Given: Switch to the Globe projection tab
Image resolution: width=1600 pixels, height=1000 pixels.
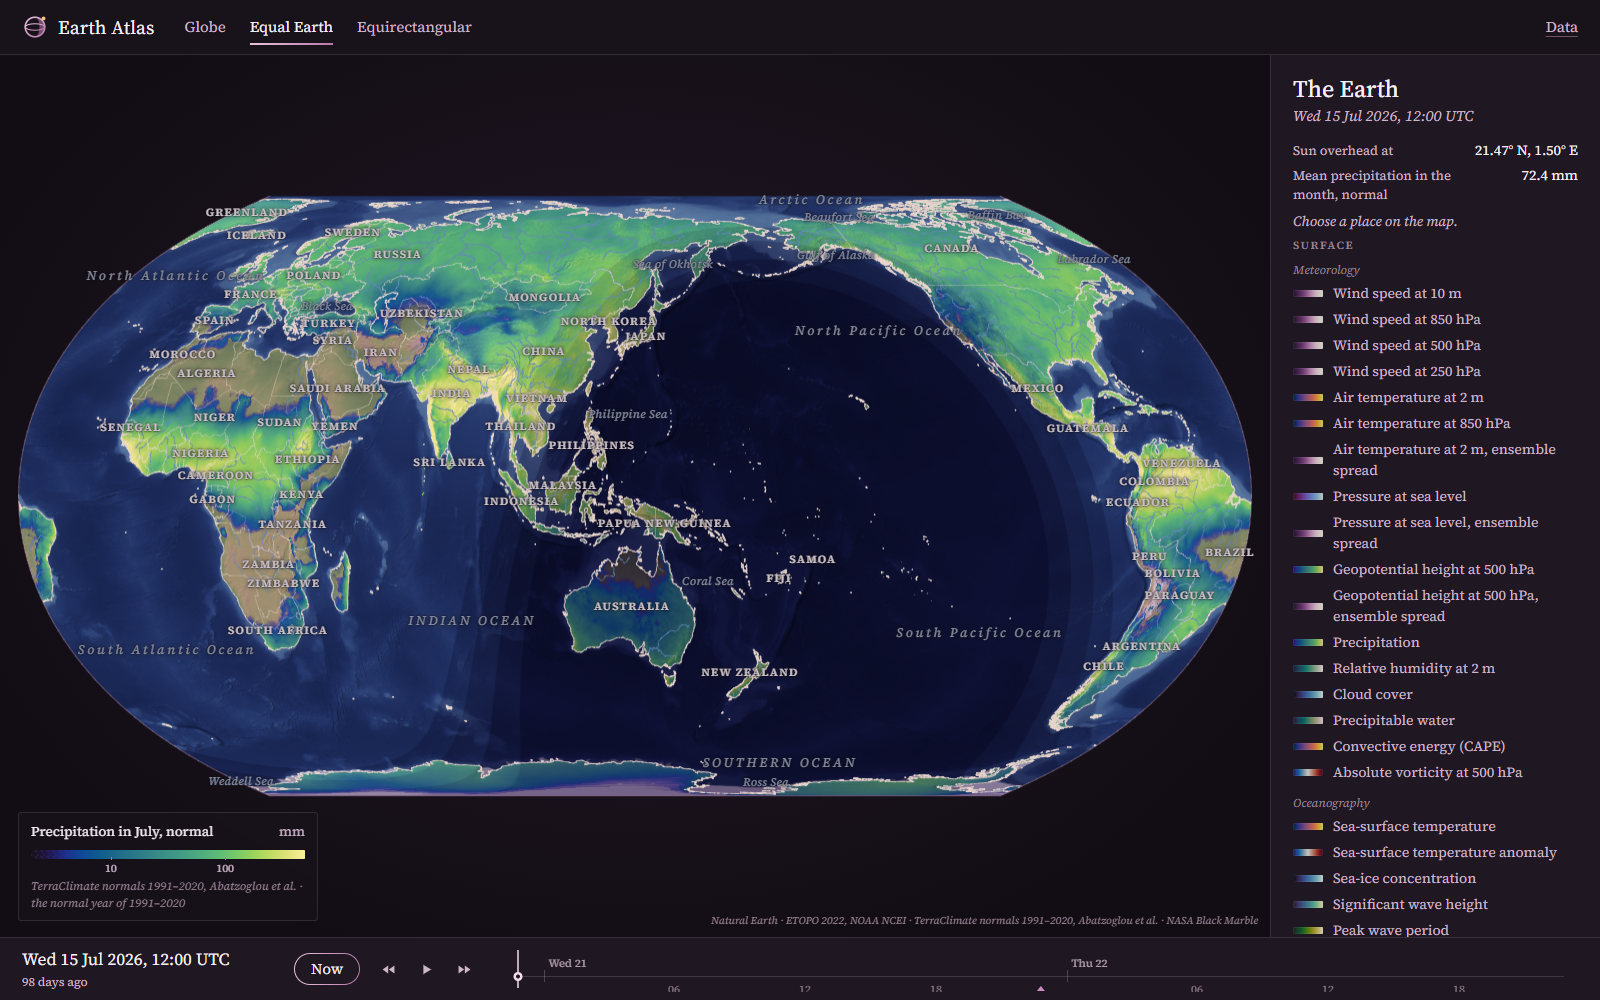Looking at the screenshot, I should pos(205,27).
